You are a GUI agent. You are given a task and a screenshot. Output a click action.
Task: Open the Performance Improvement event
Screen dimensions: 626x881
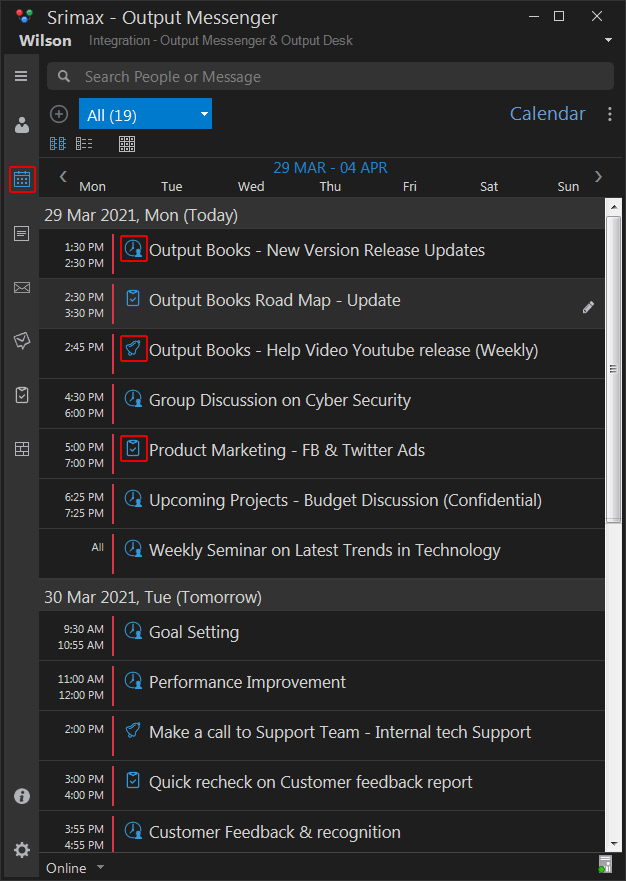[322, 686]
